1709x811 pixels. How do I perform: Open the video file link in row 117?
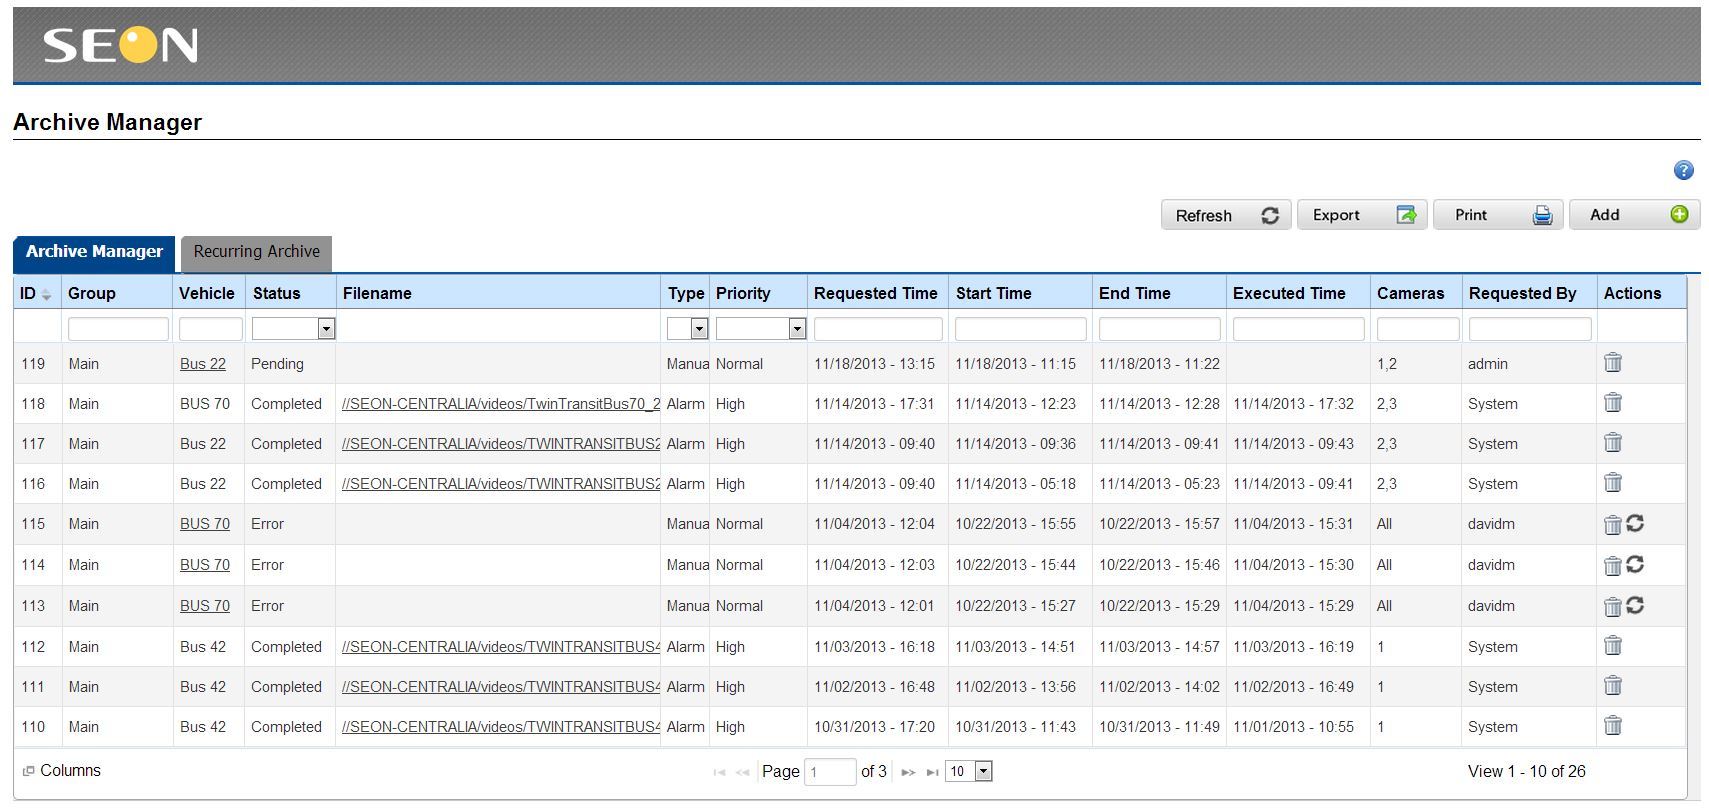point(501,444)
